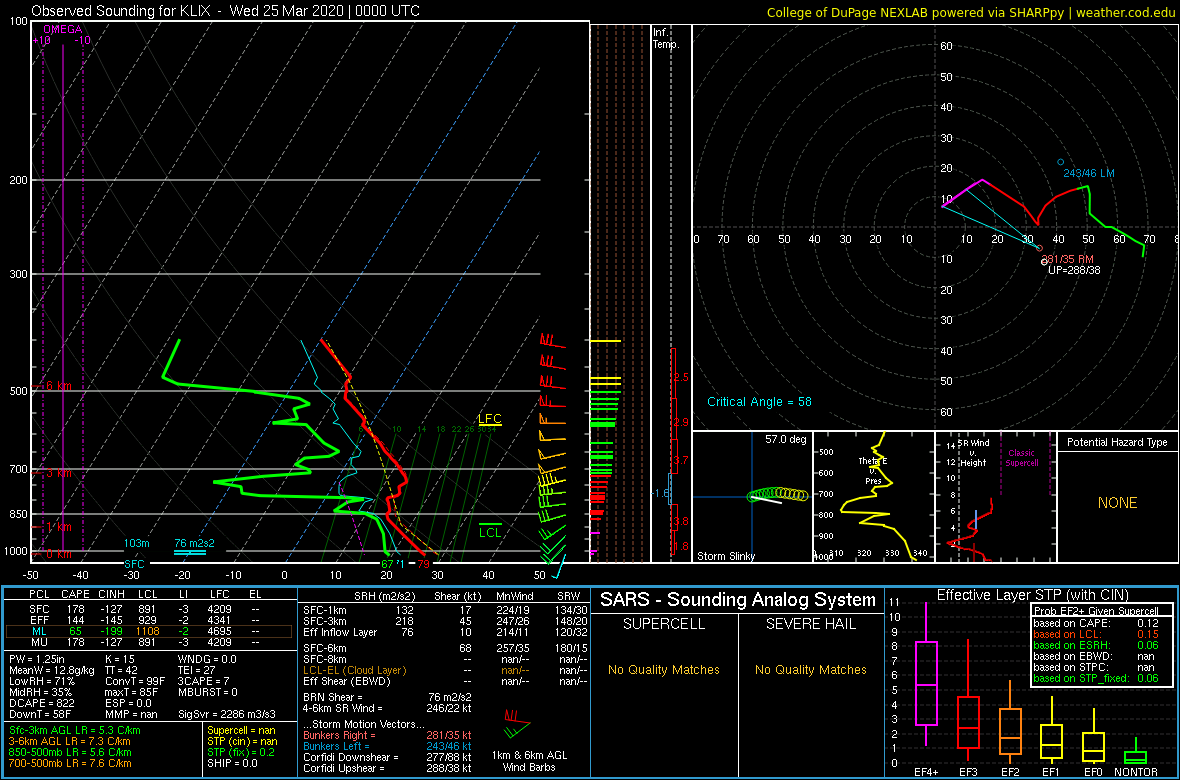This screenshot has width=1180, height=780.
Task: Select the SEVERE HAIL column header
Action: [x=811, y=625]
